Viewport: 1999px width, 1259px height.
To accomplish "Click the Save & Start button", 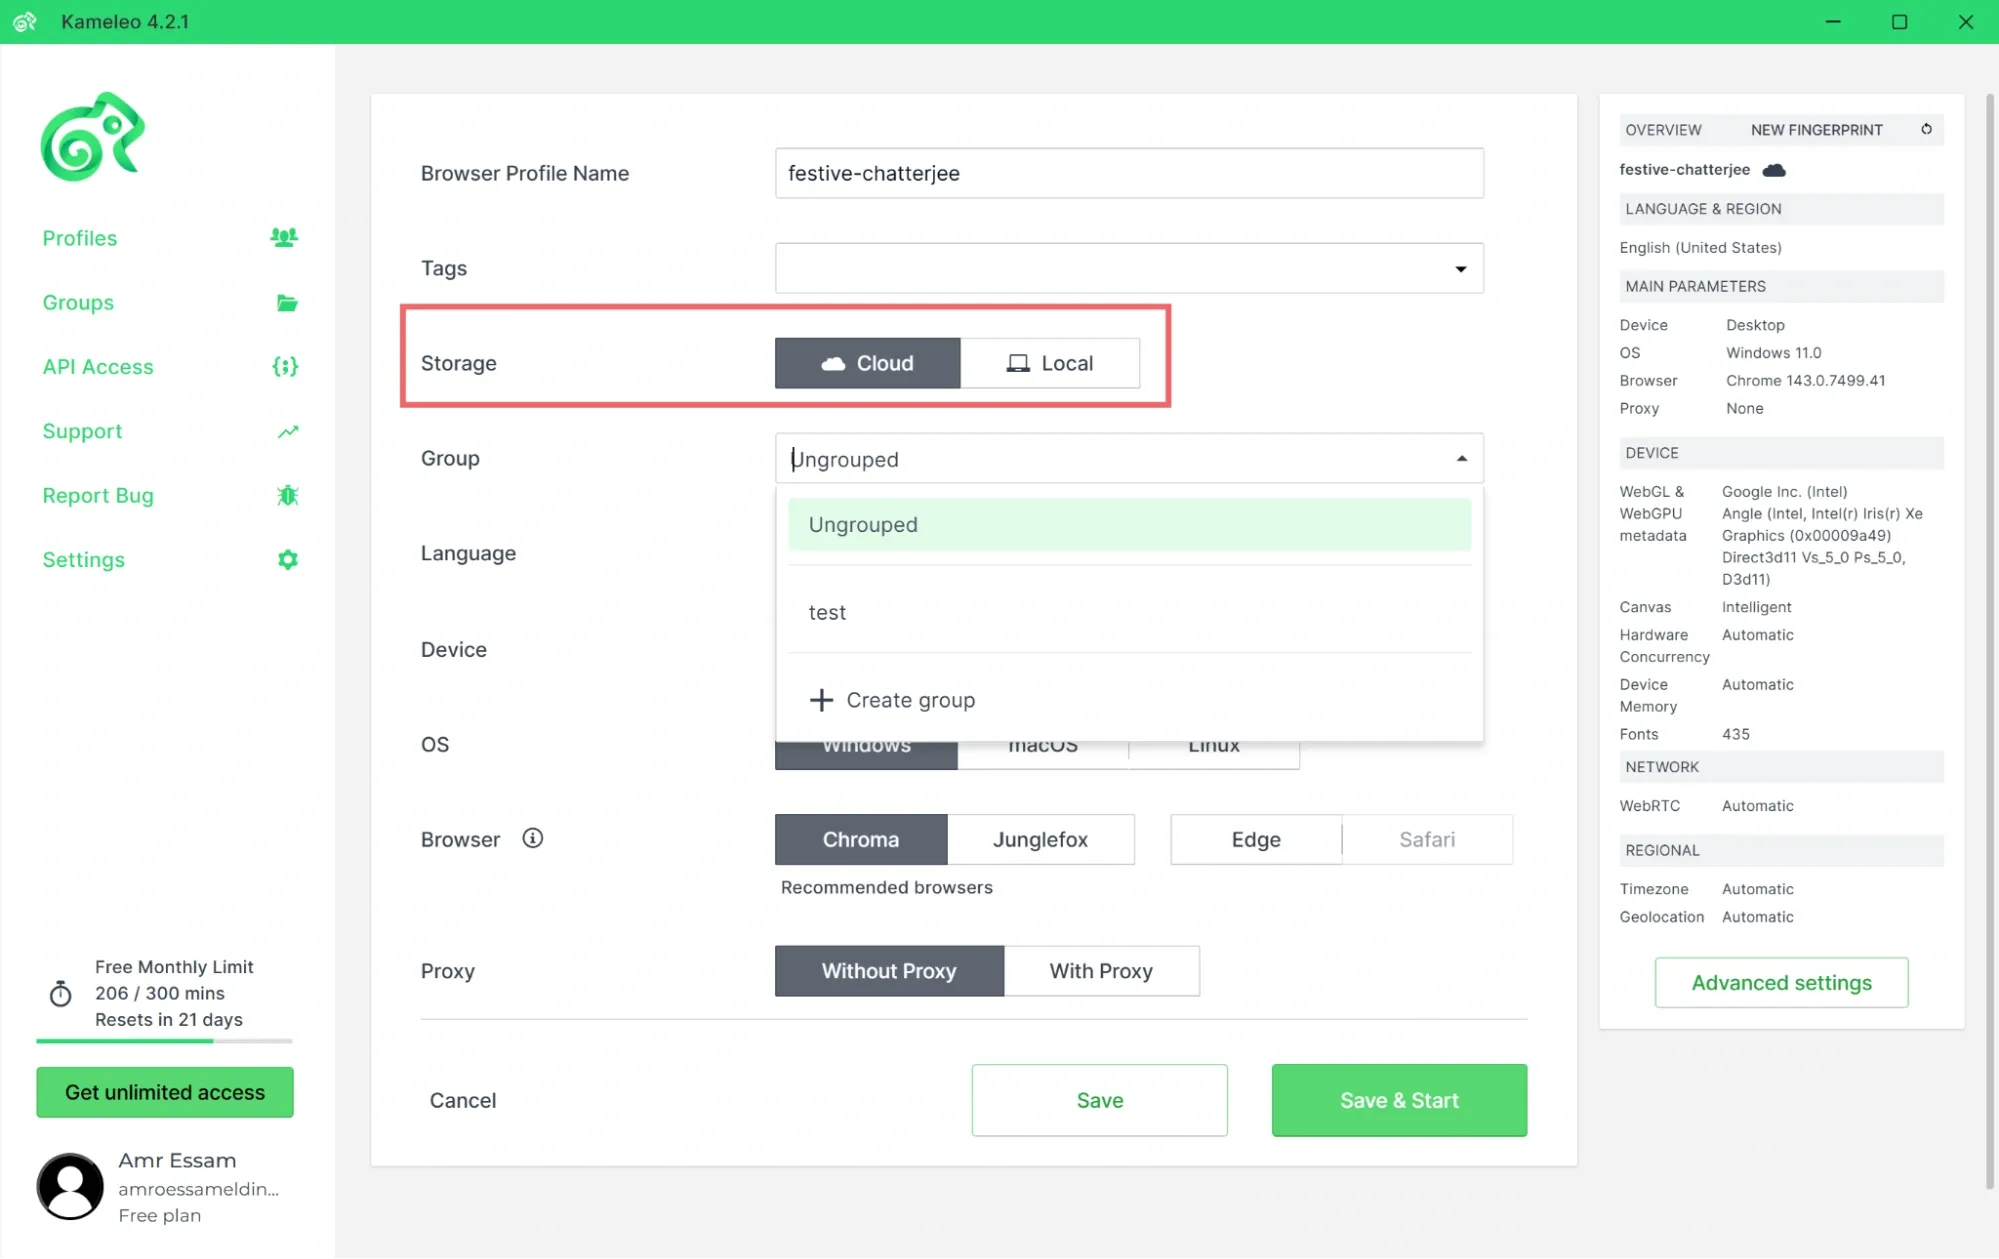I will tap(1398, 1100).
